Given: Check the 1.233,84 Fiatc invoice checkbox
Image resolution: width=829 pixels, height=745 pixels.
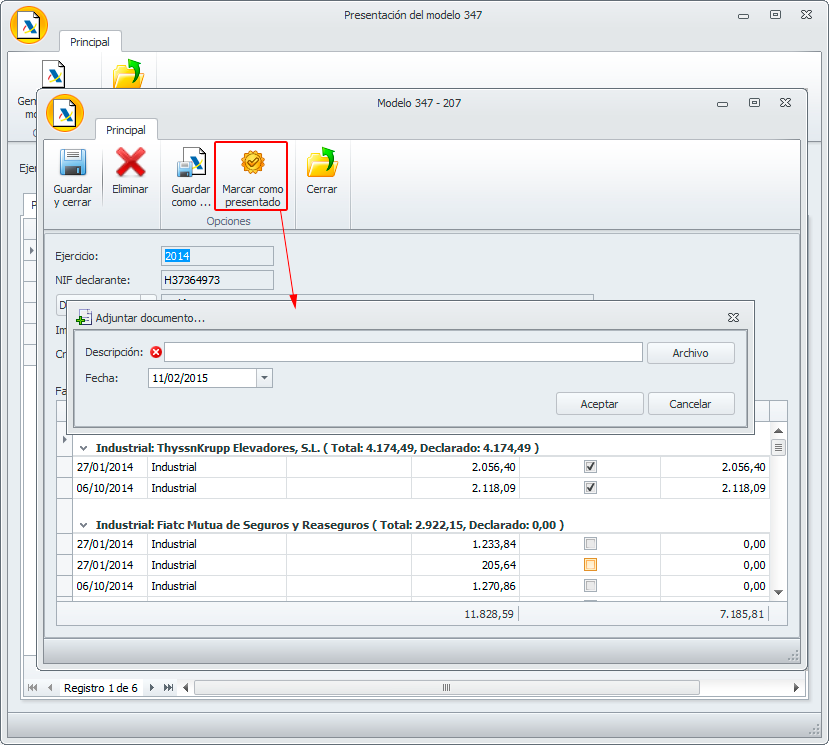Looking at the screenshot, I should (x=590, y=544).
